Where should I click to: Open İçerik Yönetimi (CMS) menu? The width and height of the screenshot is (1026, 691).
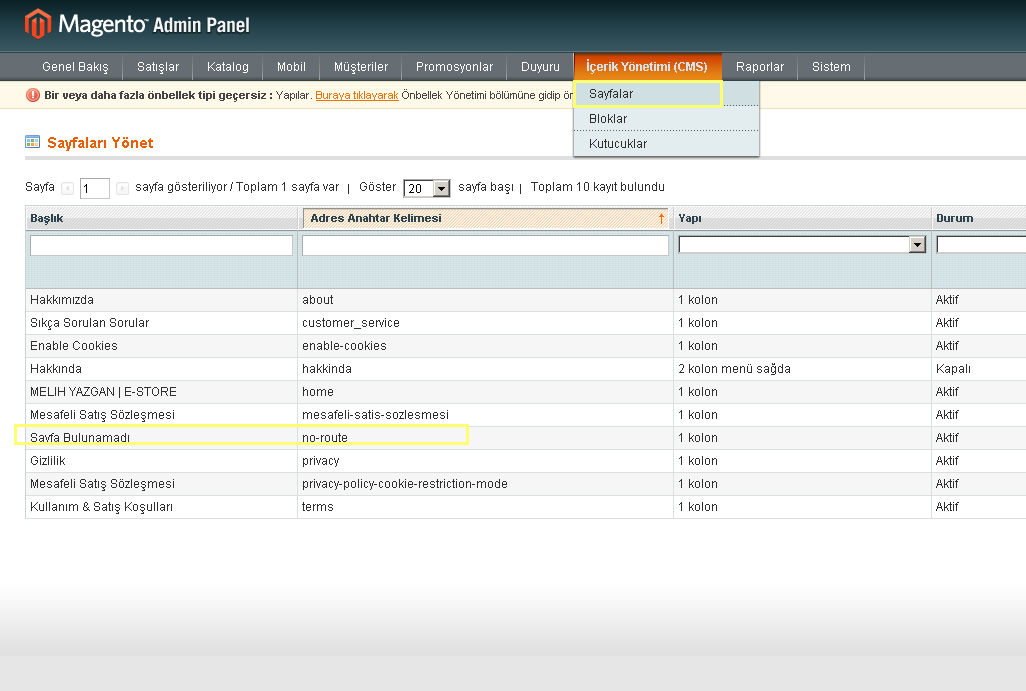(647, 67)
